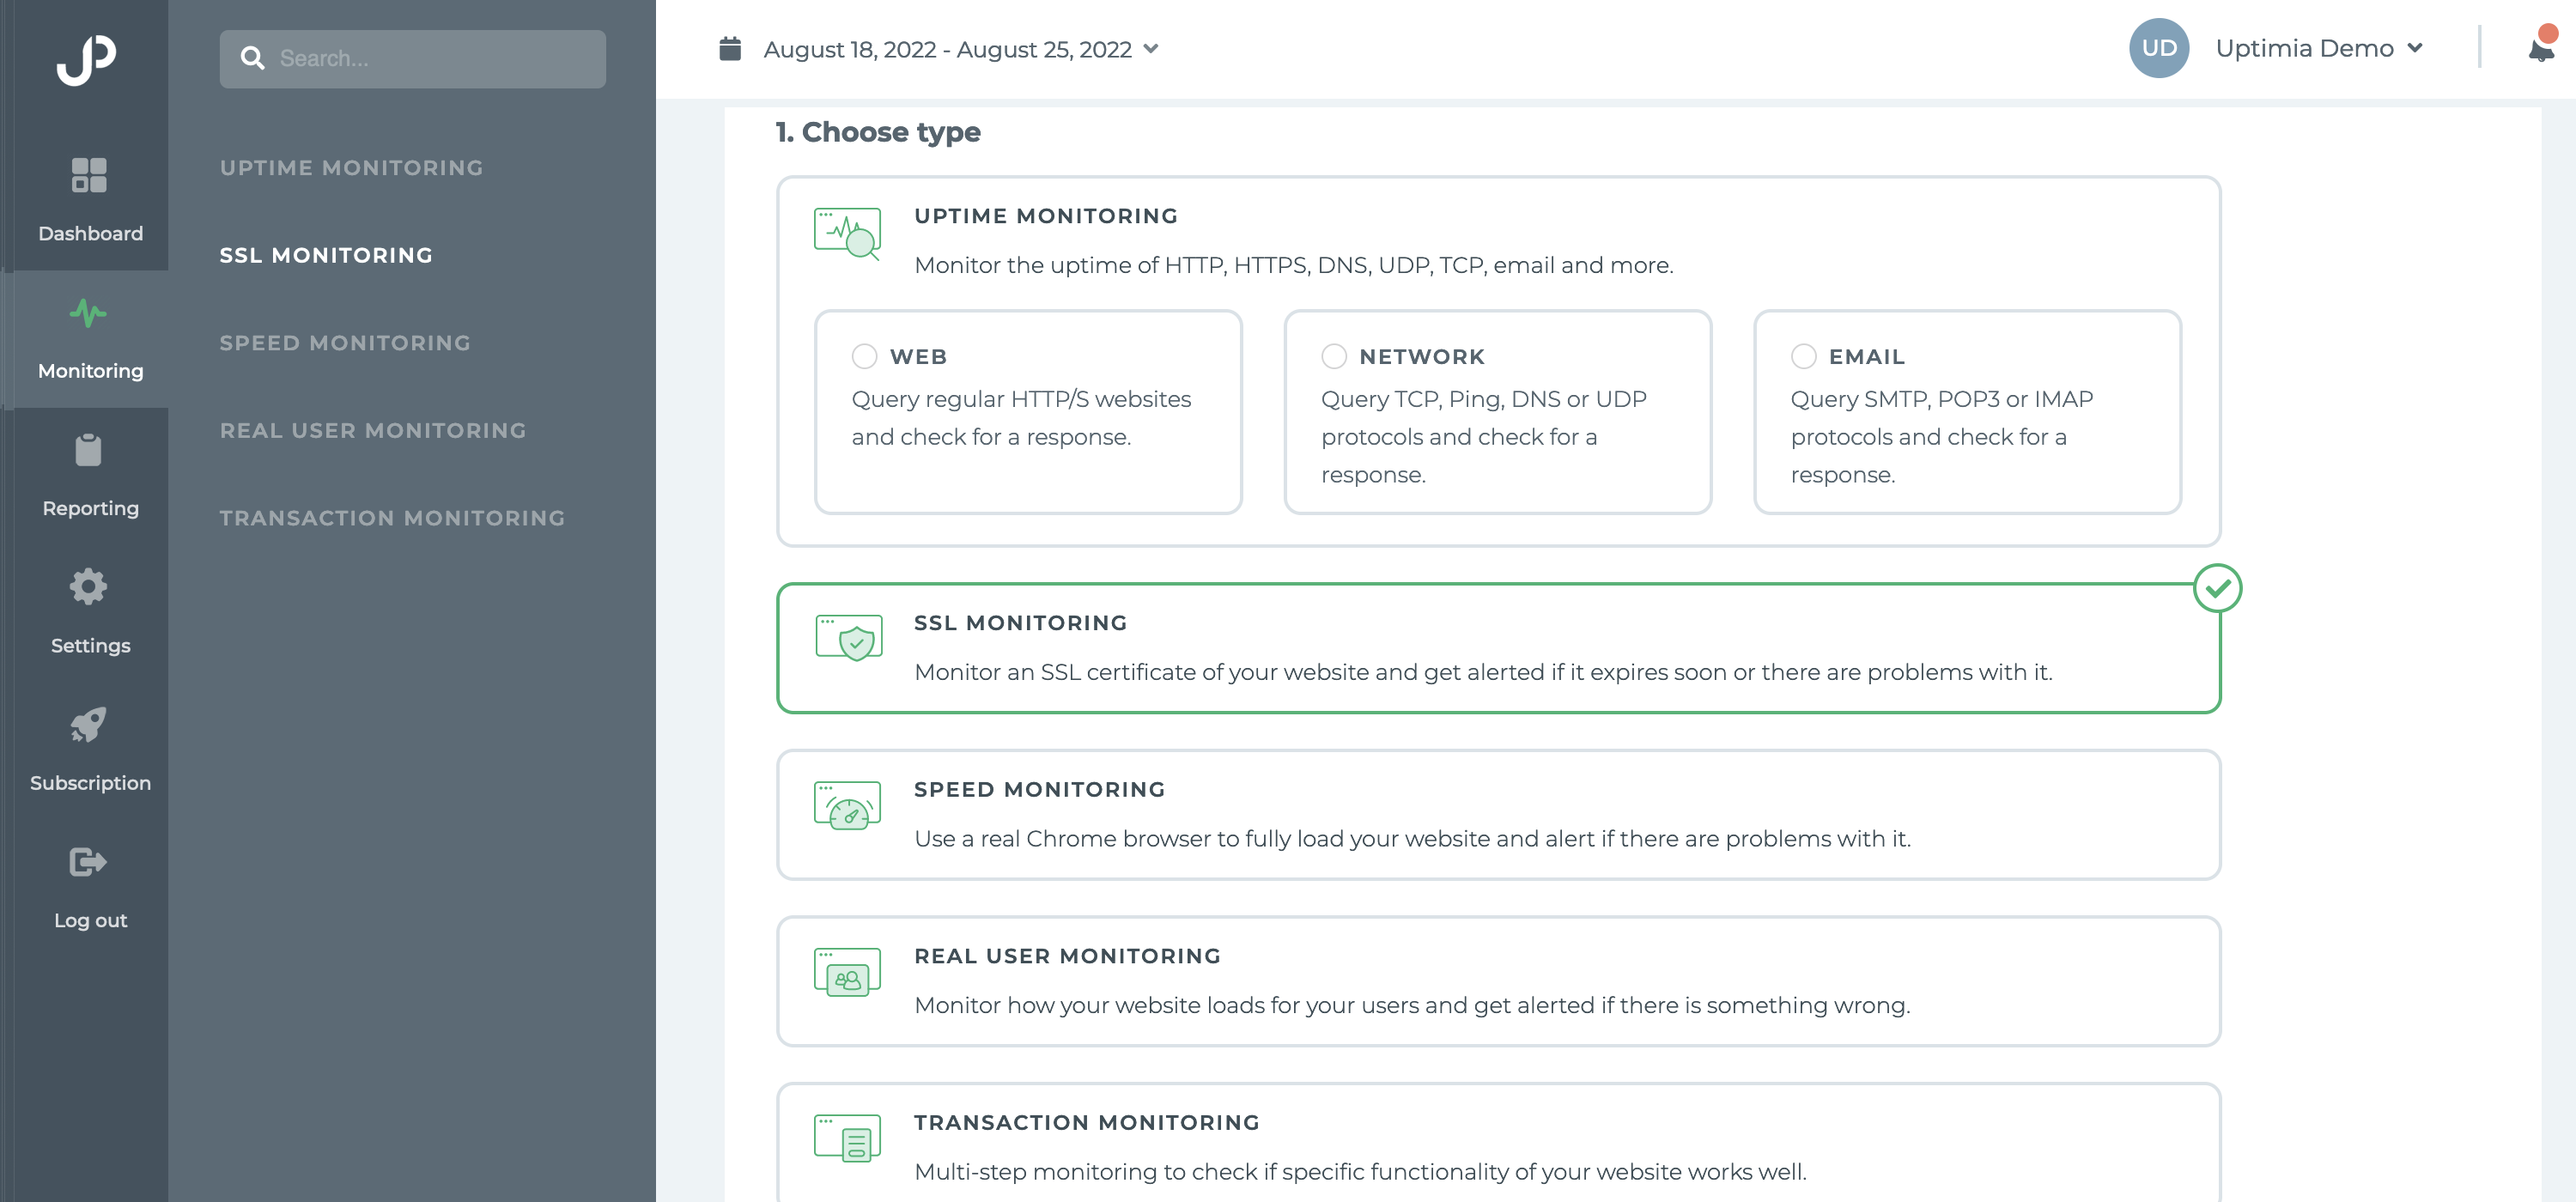Focus the Search input field
Image resolution: width=2576 pixels, height=1202 pixels.
412,58
